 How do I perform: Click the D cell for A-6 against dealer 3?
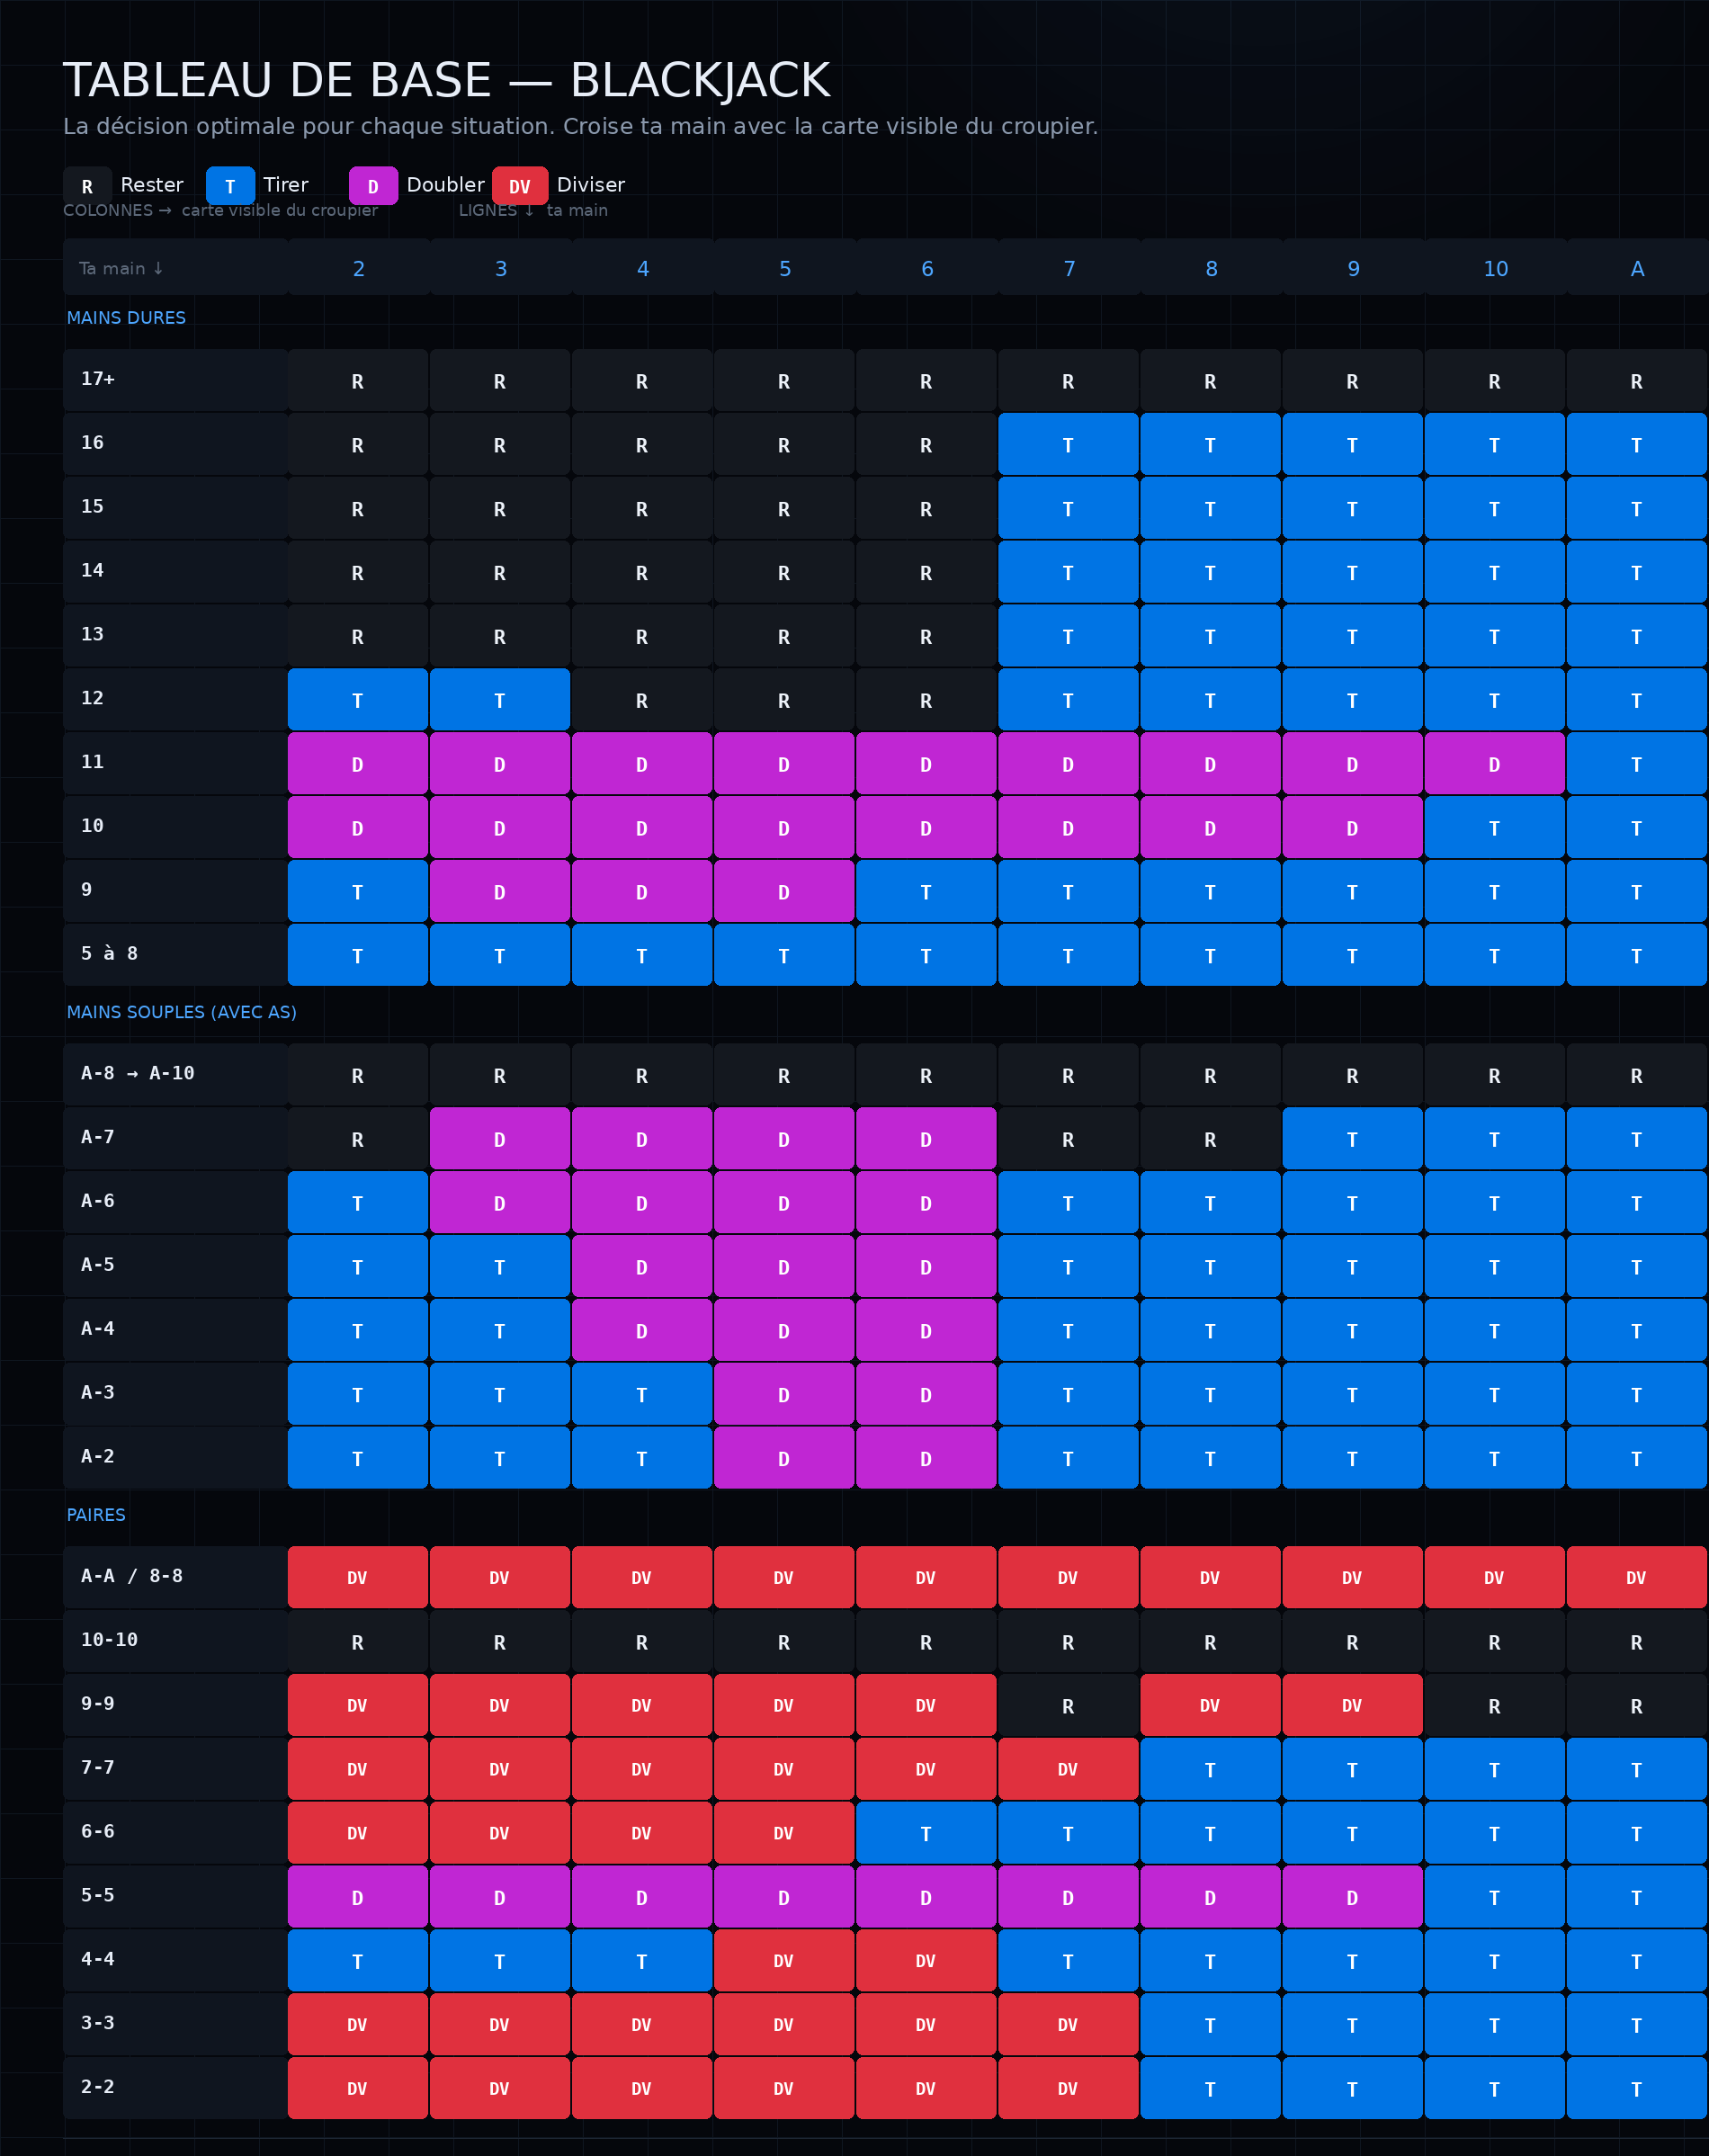(x=500, y=1202)
